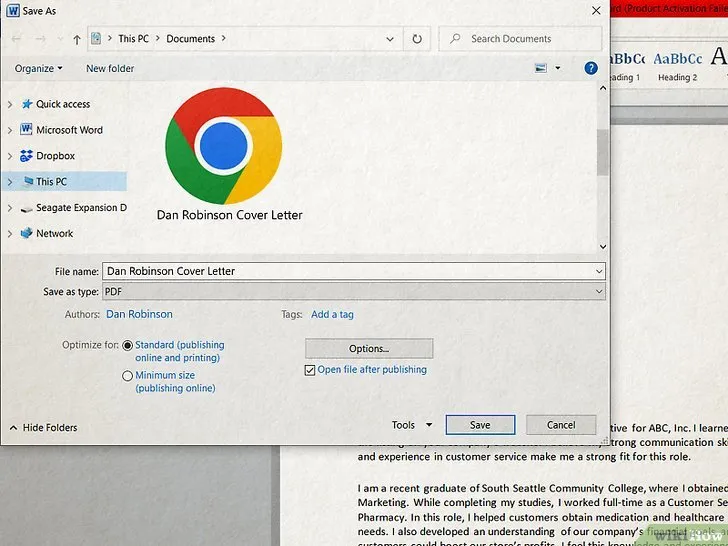Image resolution: width=728 pixels, height=546 pixels.
Task: Click New folder in the toolbar
Action: pyautogui.click(x=110, y=69)
